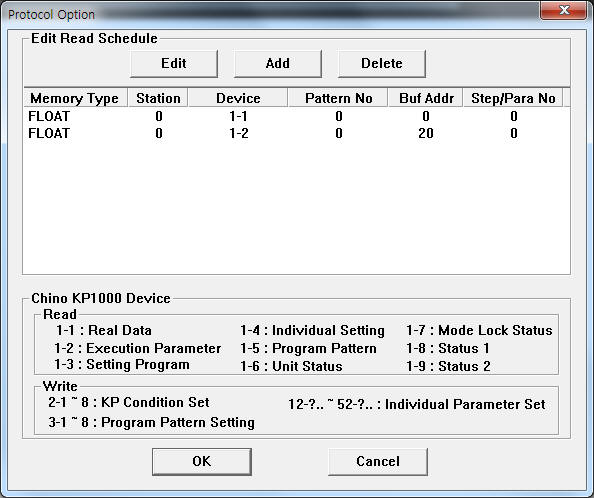Select the Device column header
This screenshot has height=498, width=594.
pos(238,98)
